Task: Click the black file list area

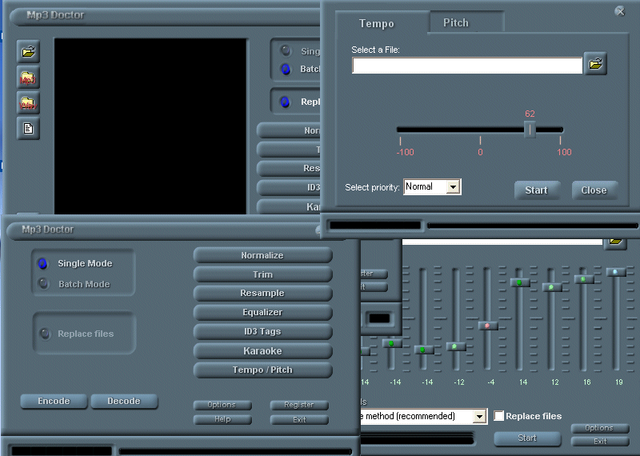Action: (150, 126)
